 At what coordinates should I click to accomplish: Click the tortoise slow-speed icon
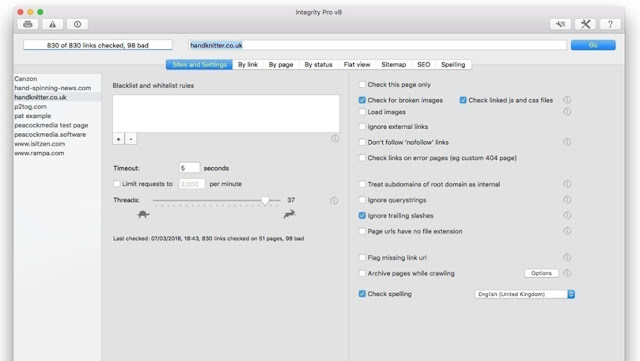point(143,214)
